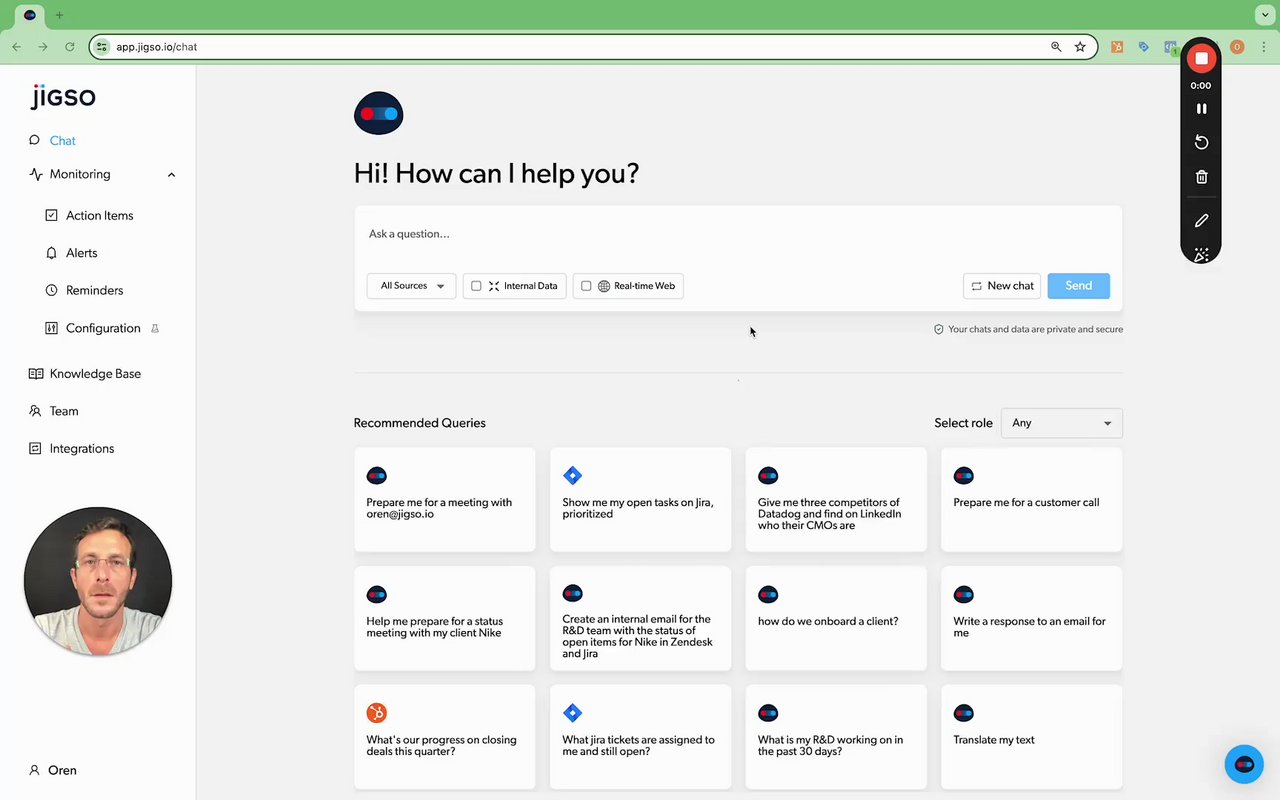Click the HubSpot icon on closing deals card

point(376,713)
